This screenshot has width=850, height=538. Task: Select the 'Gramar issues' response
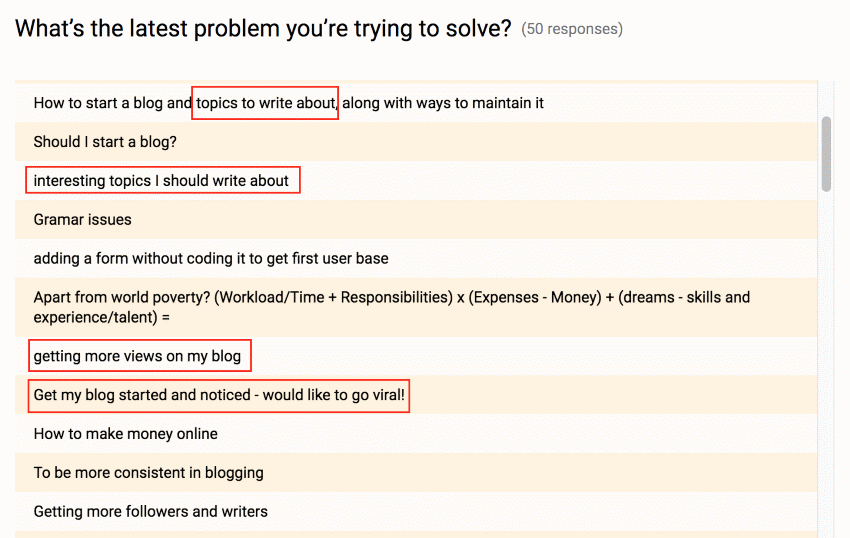(x=416, y=220)
